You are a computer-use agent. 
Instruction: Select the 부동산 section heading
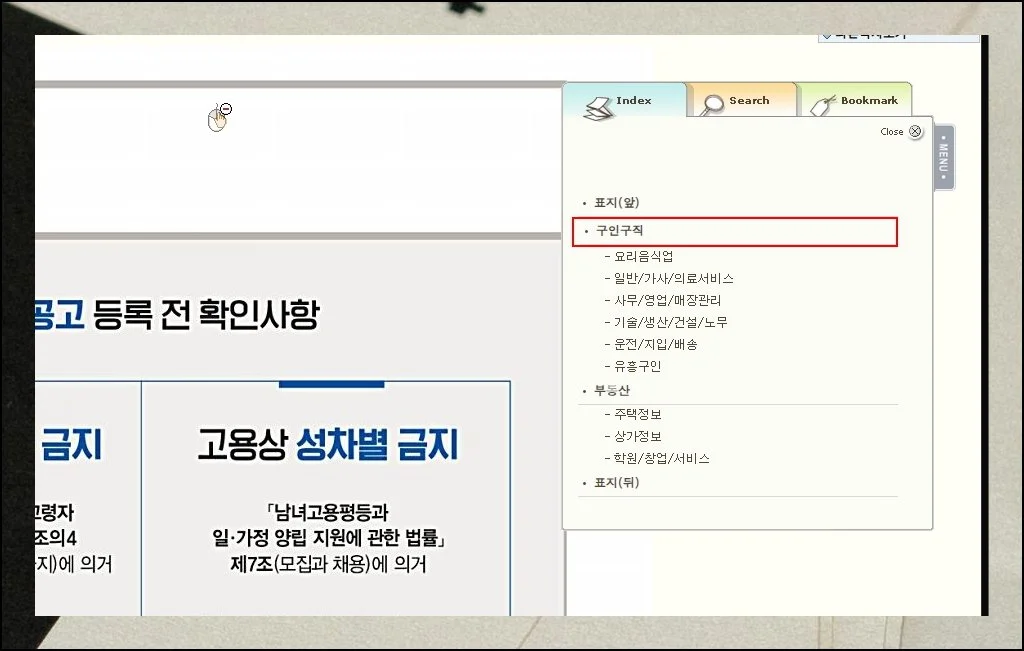[612, 391]
